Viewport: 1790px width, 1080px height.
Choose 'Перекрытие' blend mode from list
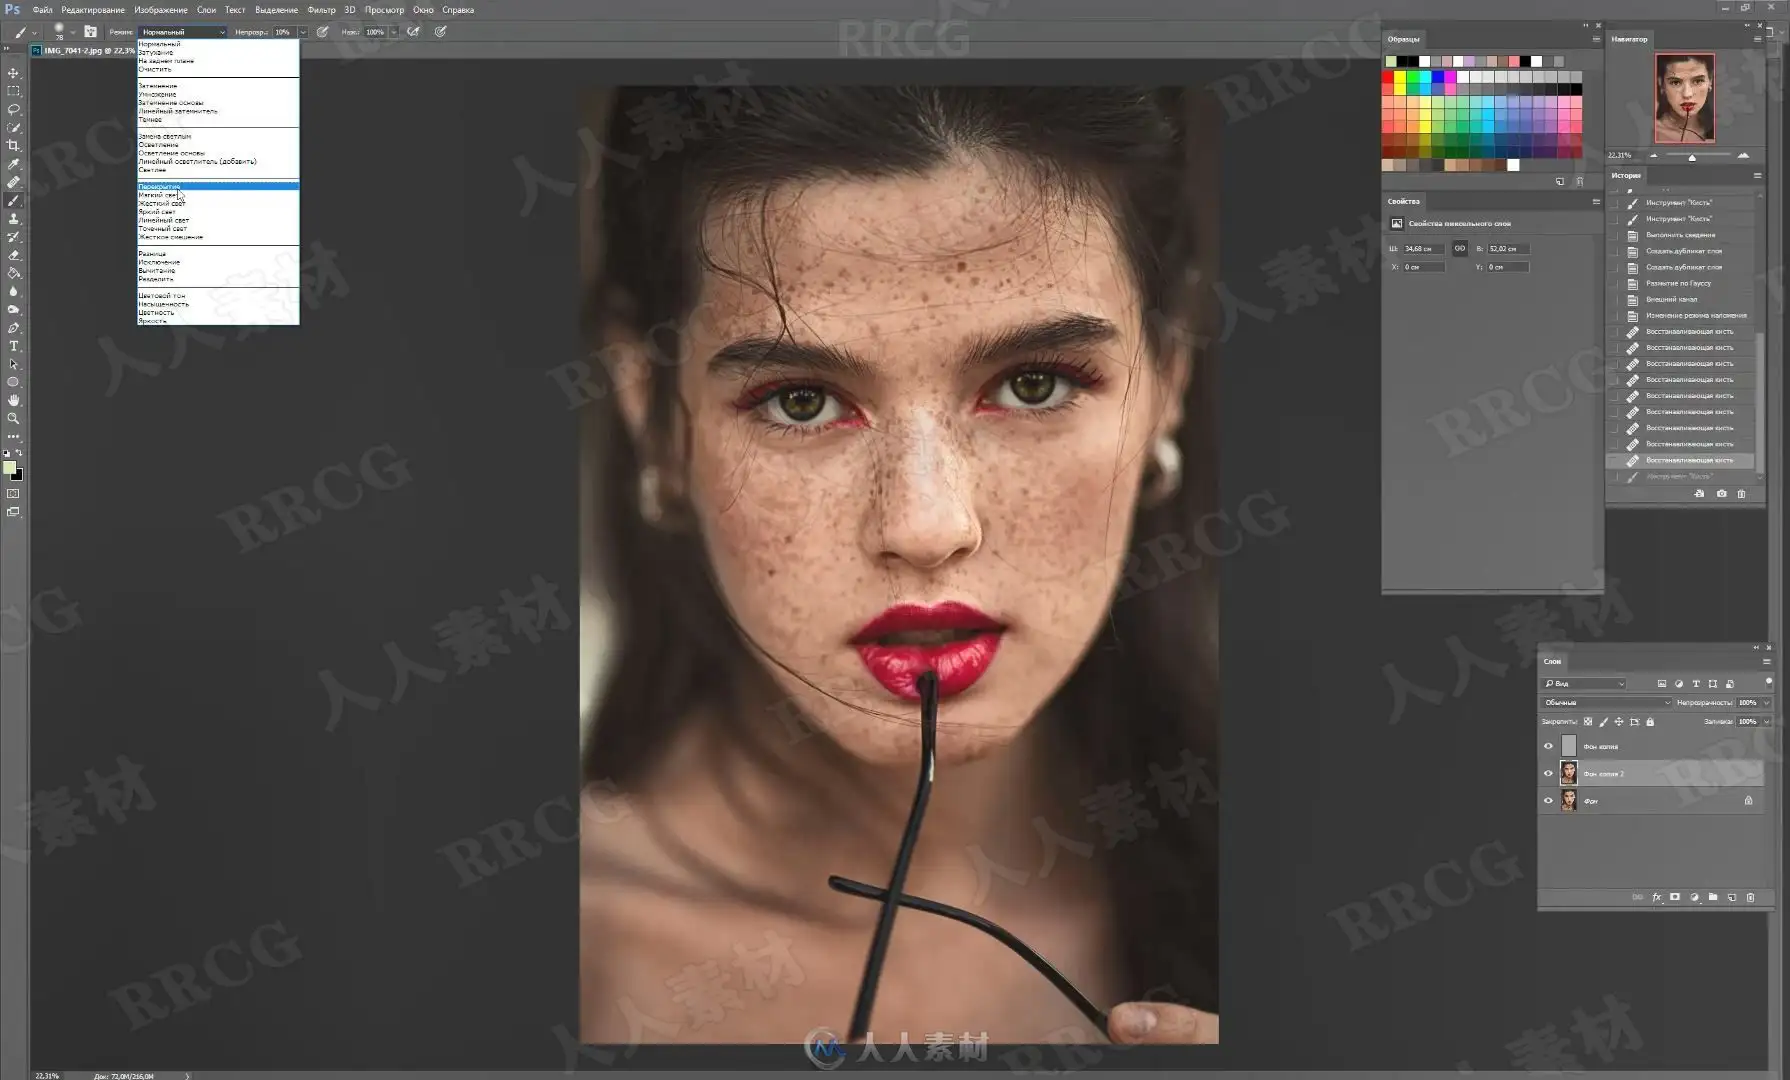click(160, 187)
